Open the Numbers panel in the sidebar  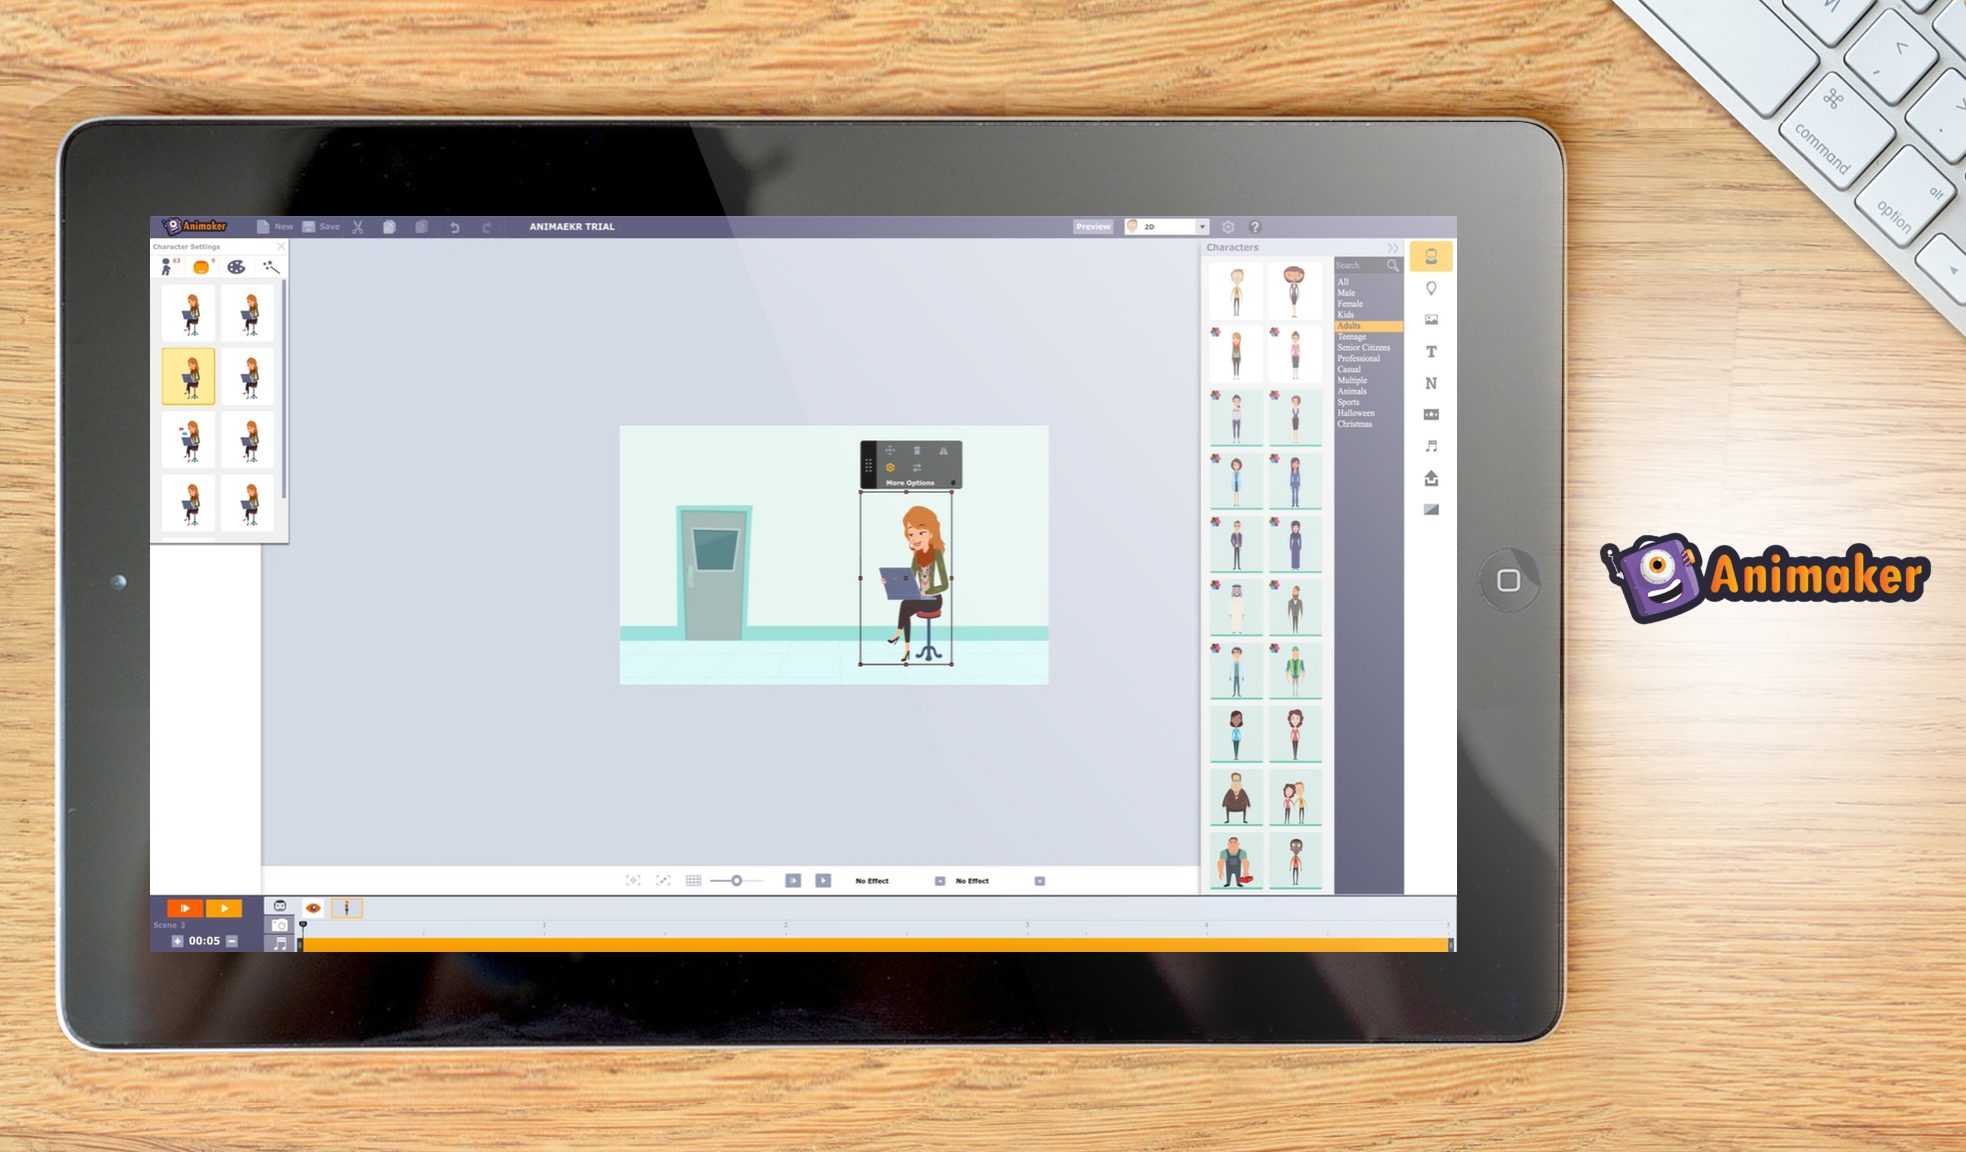point(1433,383)
